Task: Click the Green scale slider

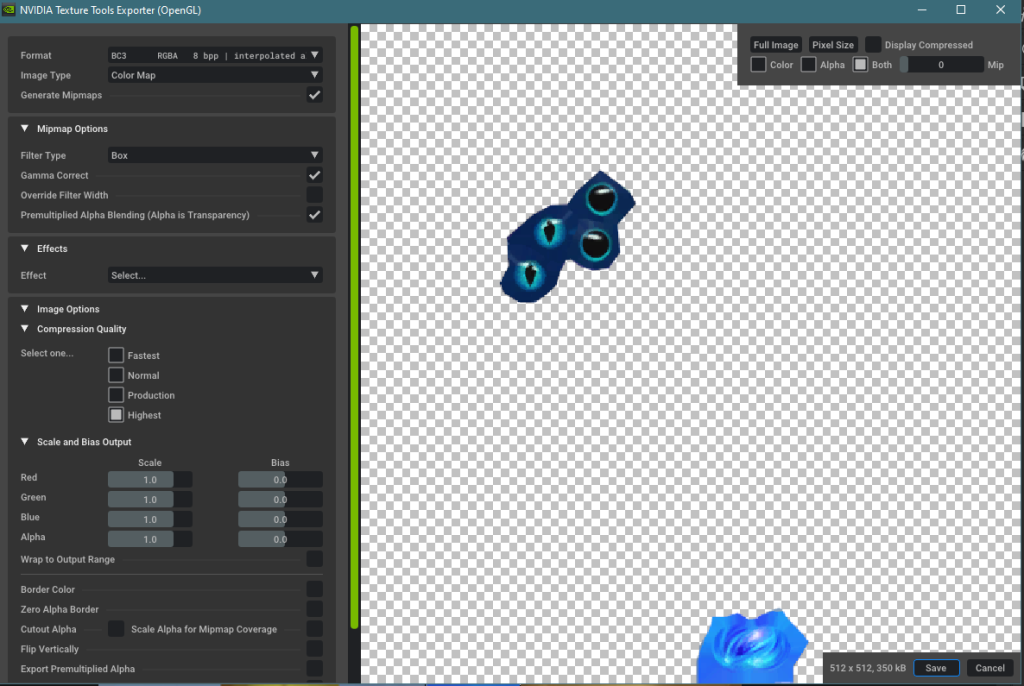Action: pyautogui.click(x=150, y=499)
